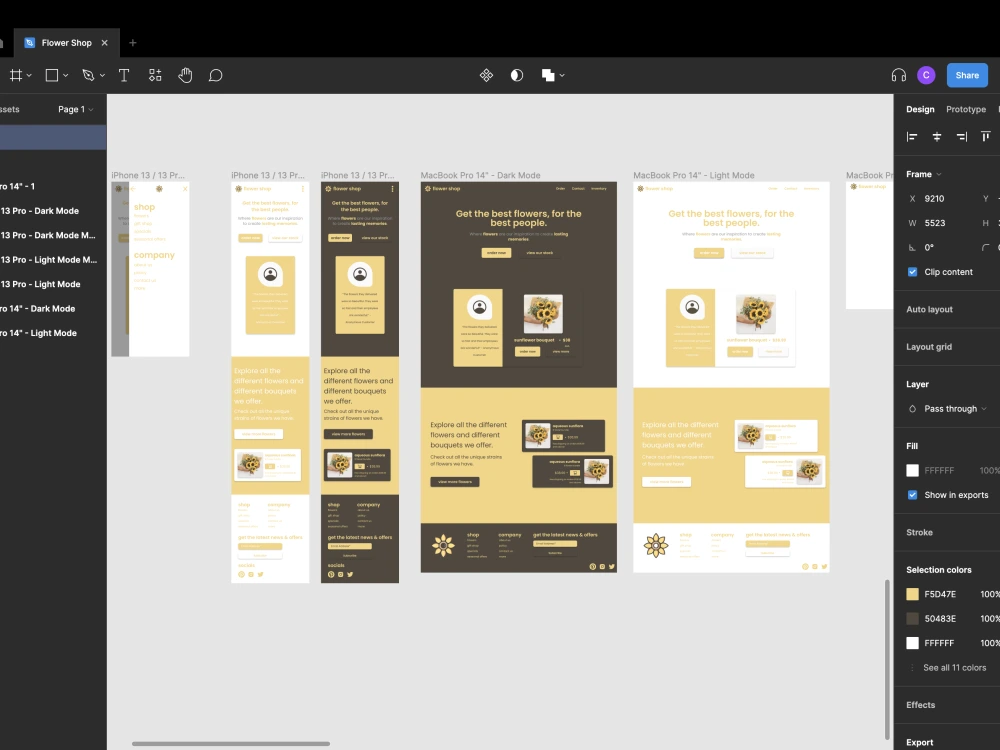
Task: Click the width field 5523
Action: 935,223
